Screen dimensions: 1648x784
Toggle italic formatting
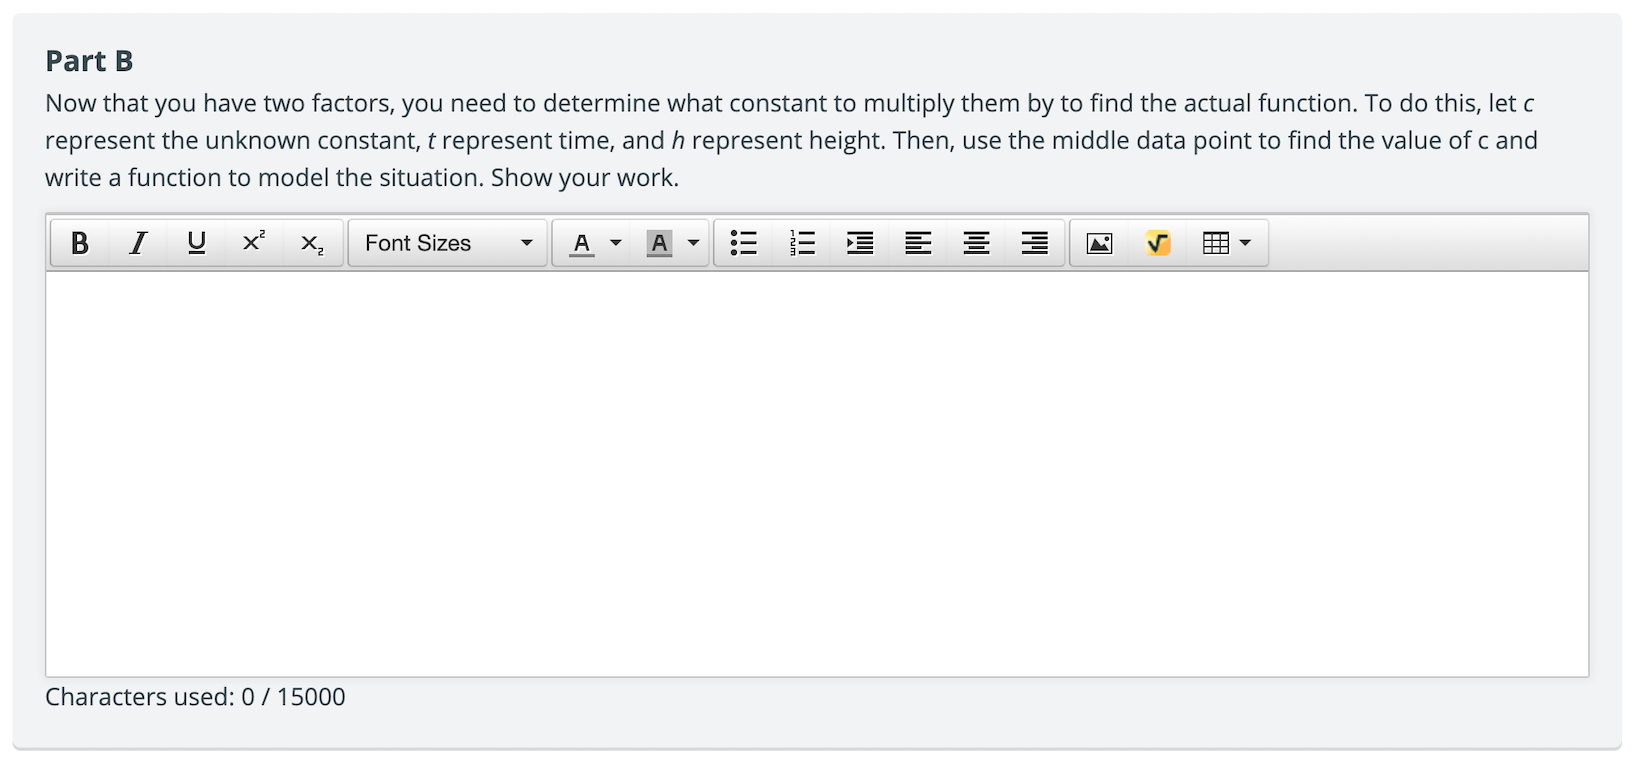pyautogui.click(x=138, y=243)
